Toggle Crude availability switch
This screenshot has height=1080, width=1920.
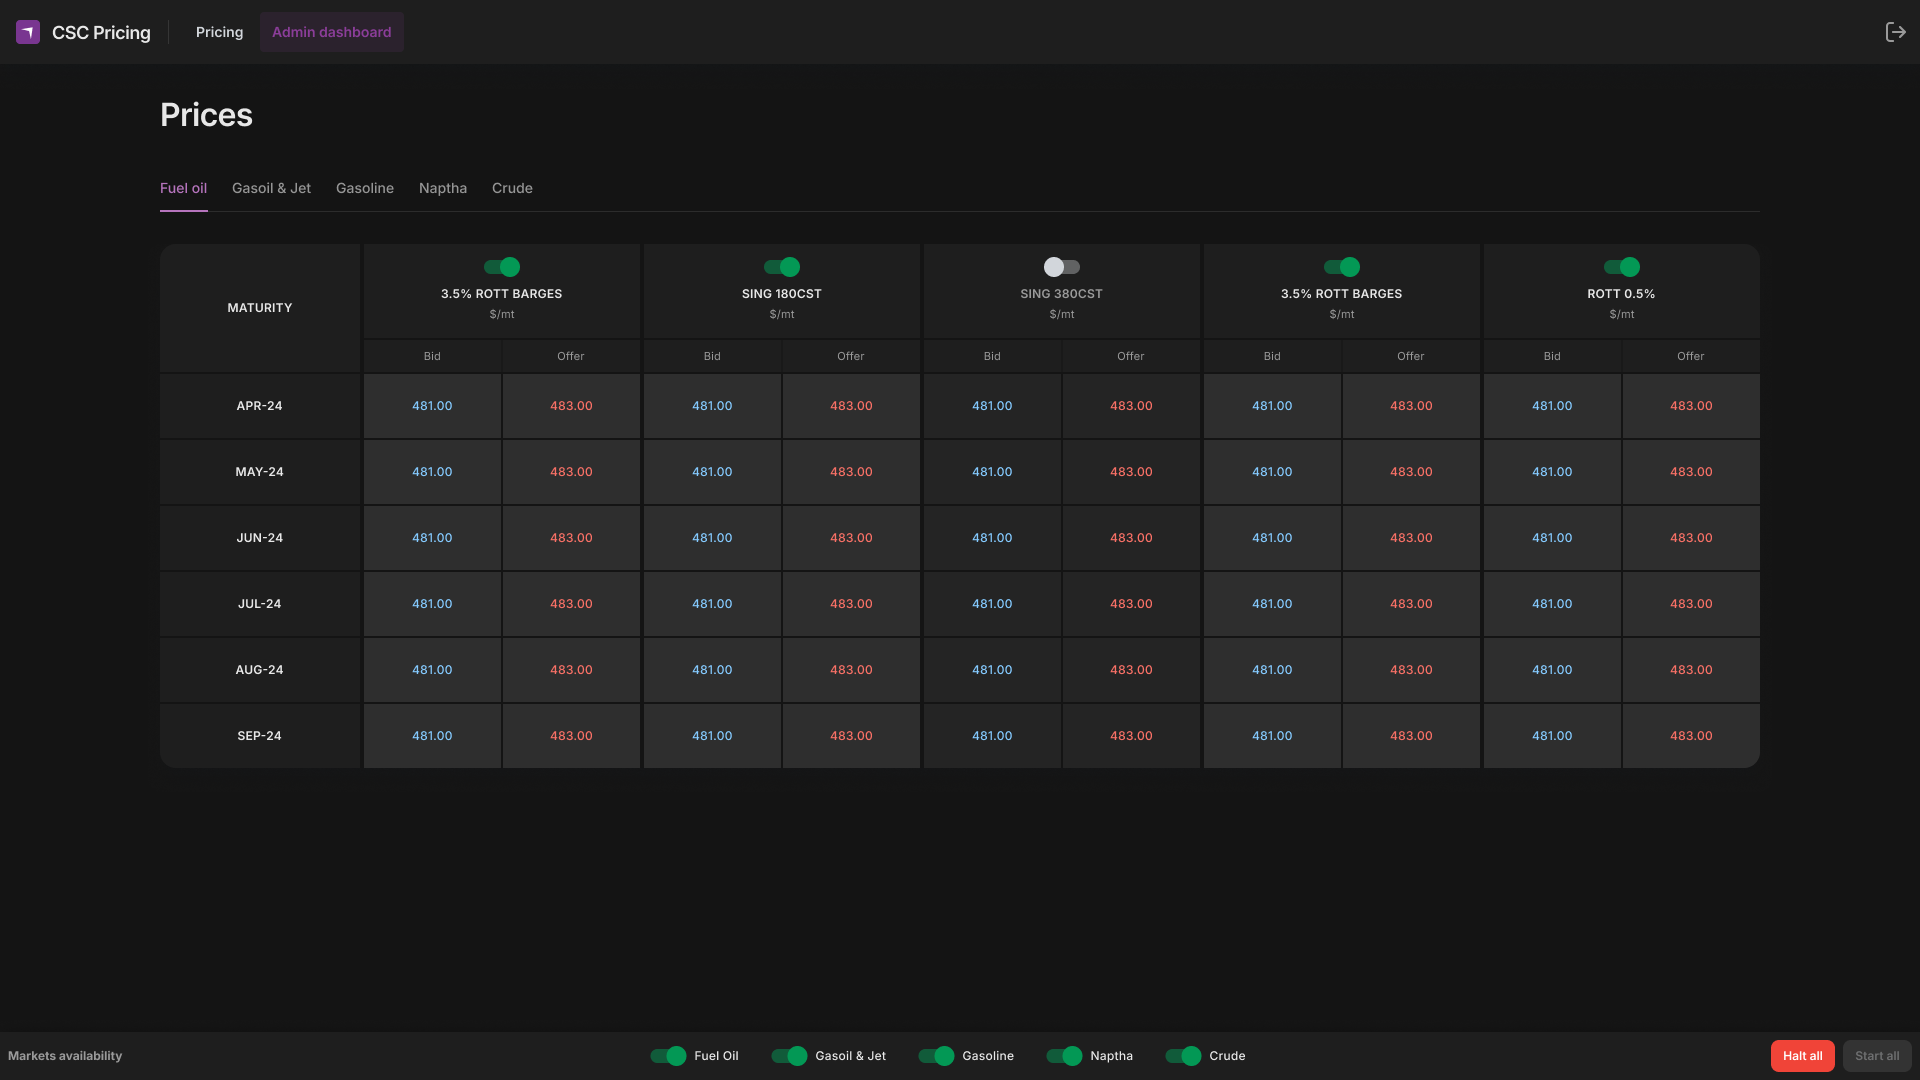pyautogui.click(x=1183, y=1056)
